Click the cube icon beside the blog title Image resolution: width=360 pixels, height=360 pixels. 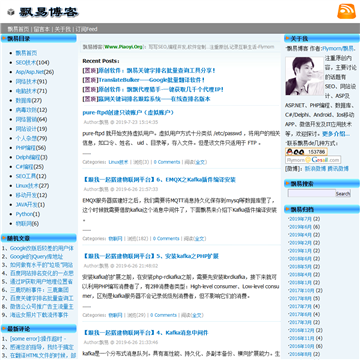point(11,12)
